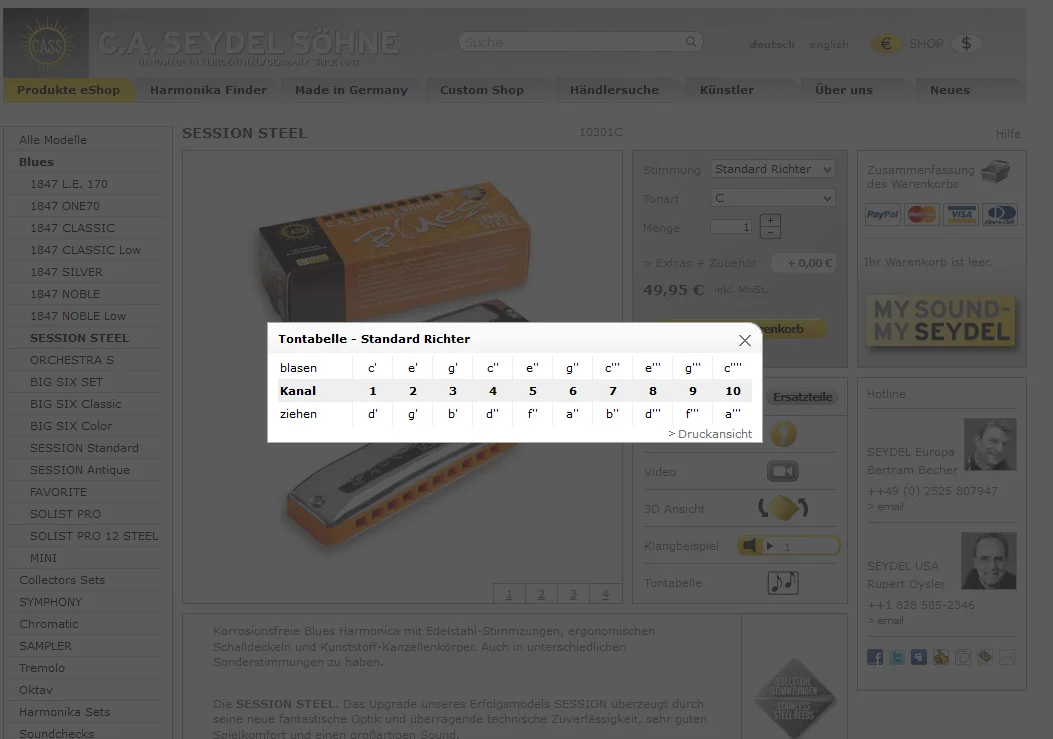Click the CASS sun logo
The height and width of the screenshot is (739, 1053).
46,44
